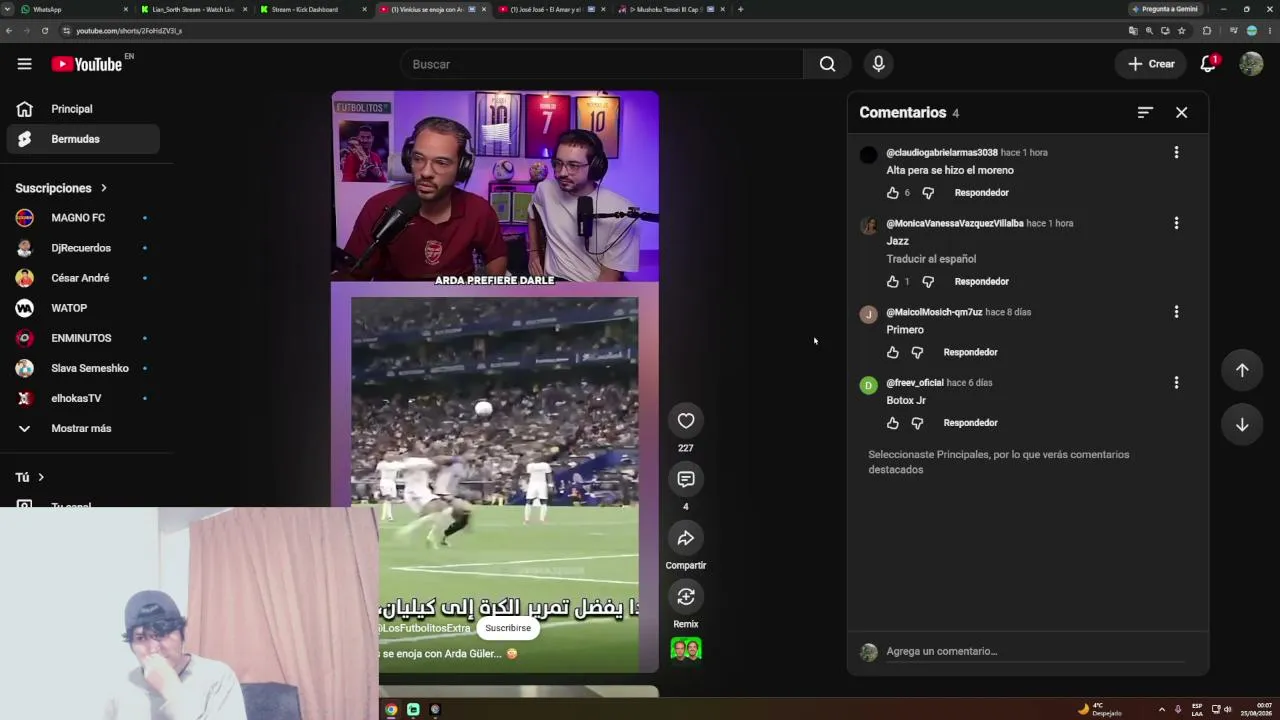Open the notifications bell
Viewport: 1280px width, 720px height.
(1208, 64)
